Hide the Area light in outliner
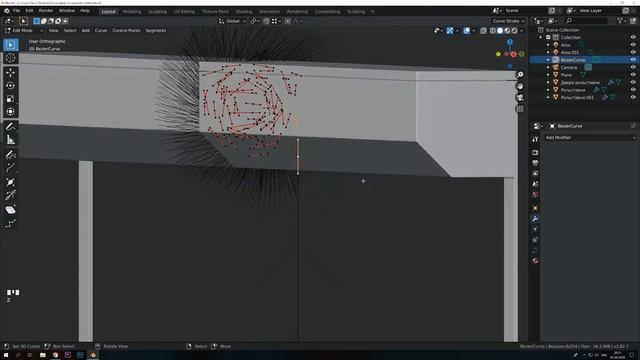This screenshot has height=360, width=640. point(633,45)
